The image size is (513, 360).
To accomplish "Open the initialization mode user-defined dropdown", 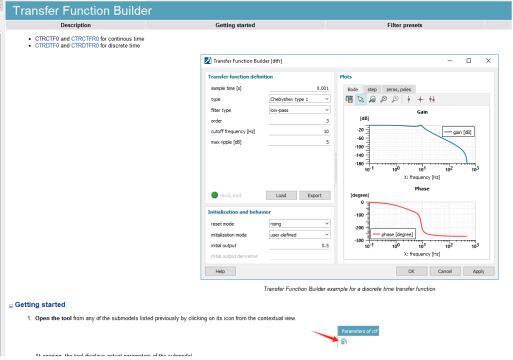I will 300,235.
